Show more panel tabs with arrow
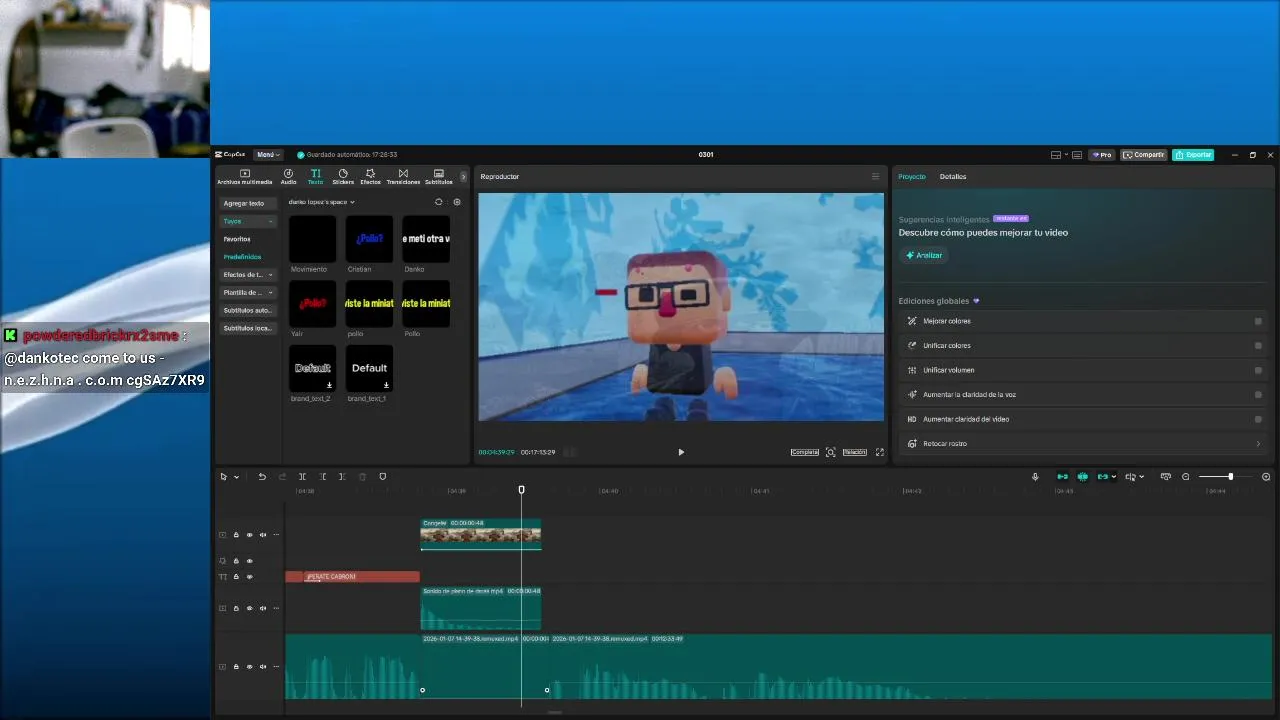The width and height of the screenshot is (1280, 720). point(463,177)
